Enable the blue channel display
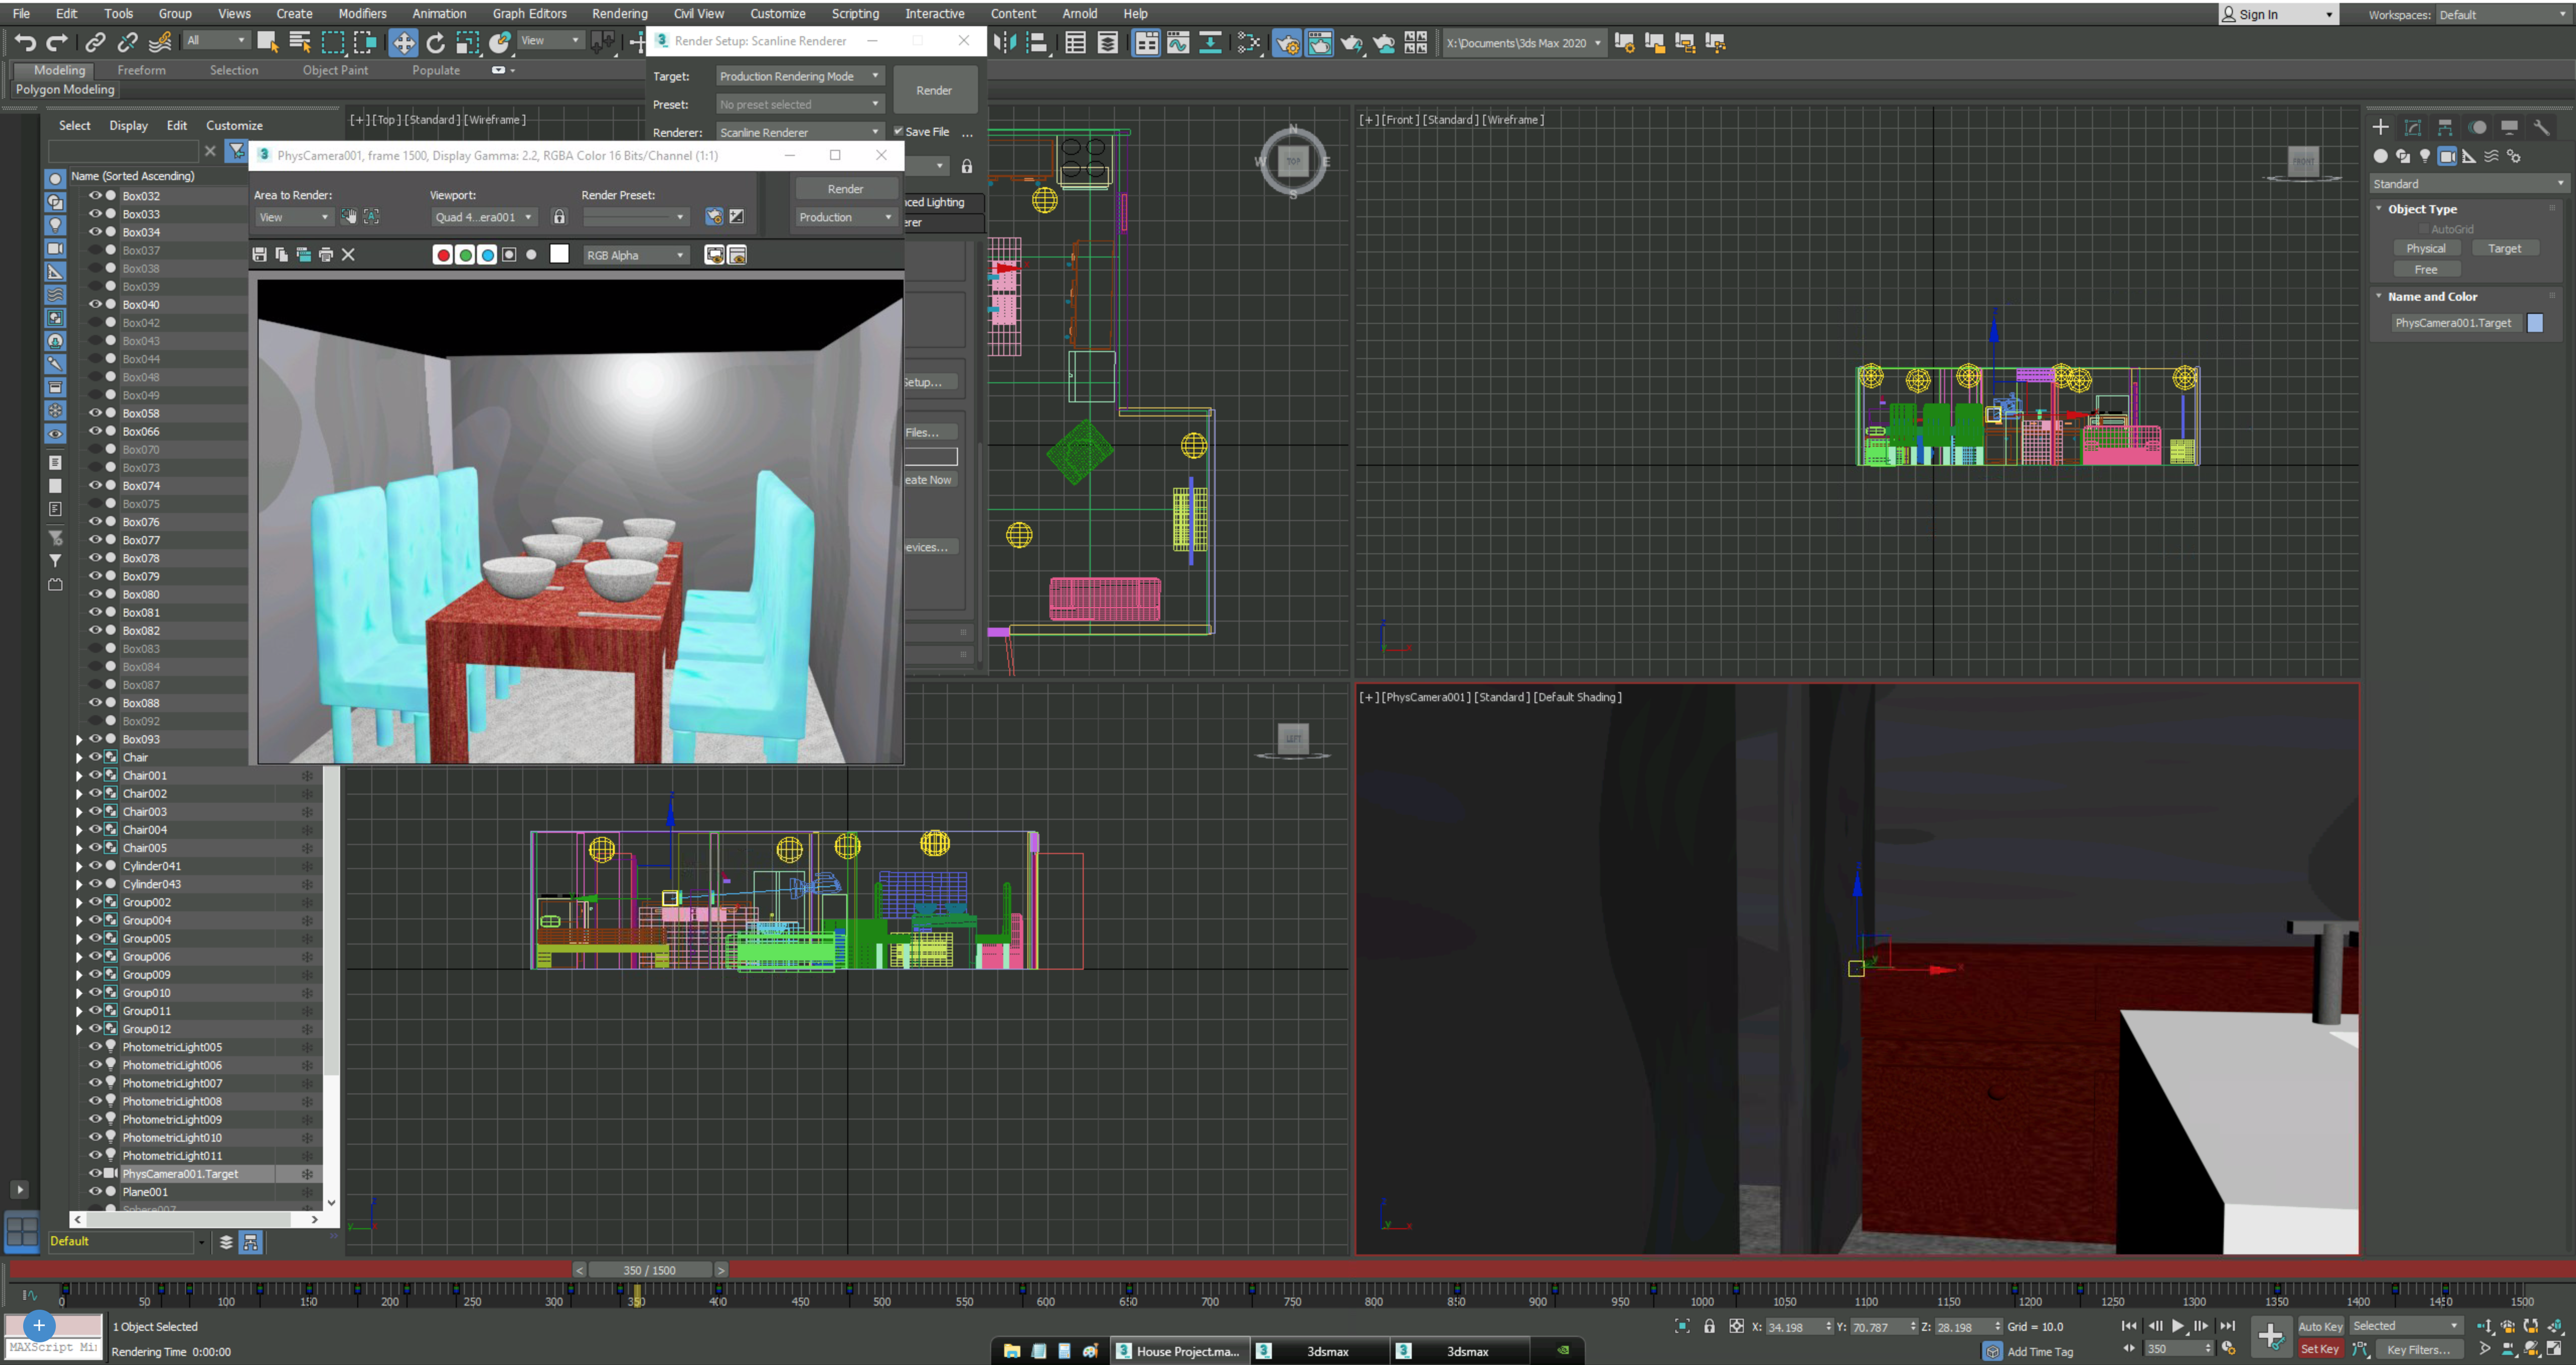The image size is (2576, 1365). pyautogui.click(x=487, y=255)
